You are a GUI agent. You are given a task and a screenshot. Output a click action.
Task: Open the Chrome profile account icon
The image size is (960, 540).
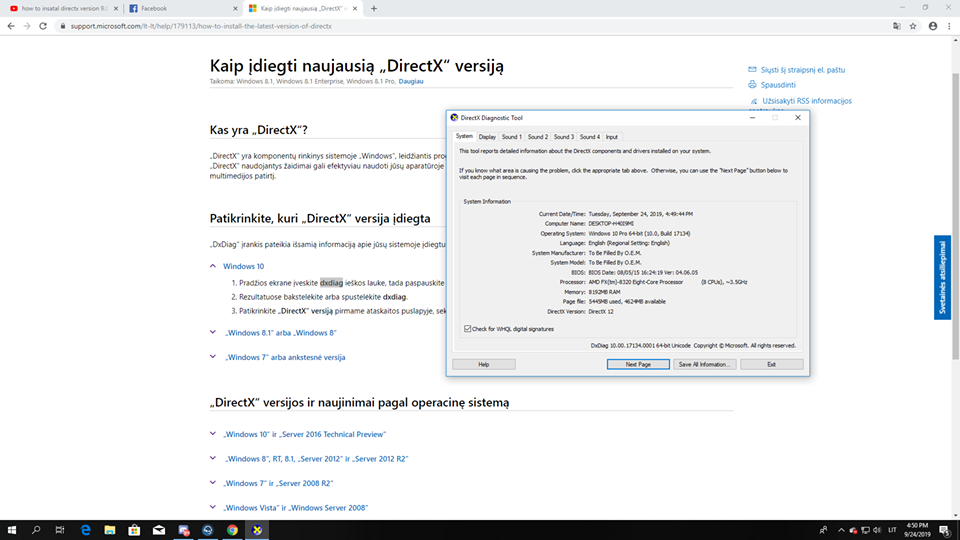[x=932, y=26]
